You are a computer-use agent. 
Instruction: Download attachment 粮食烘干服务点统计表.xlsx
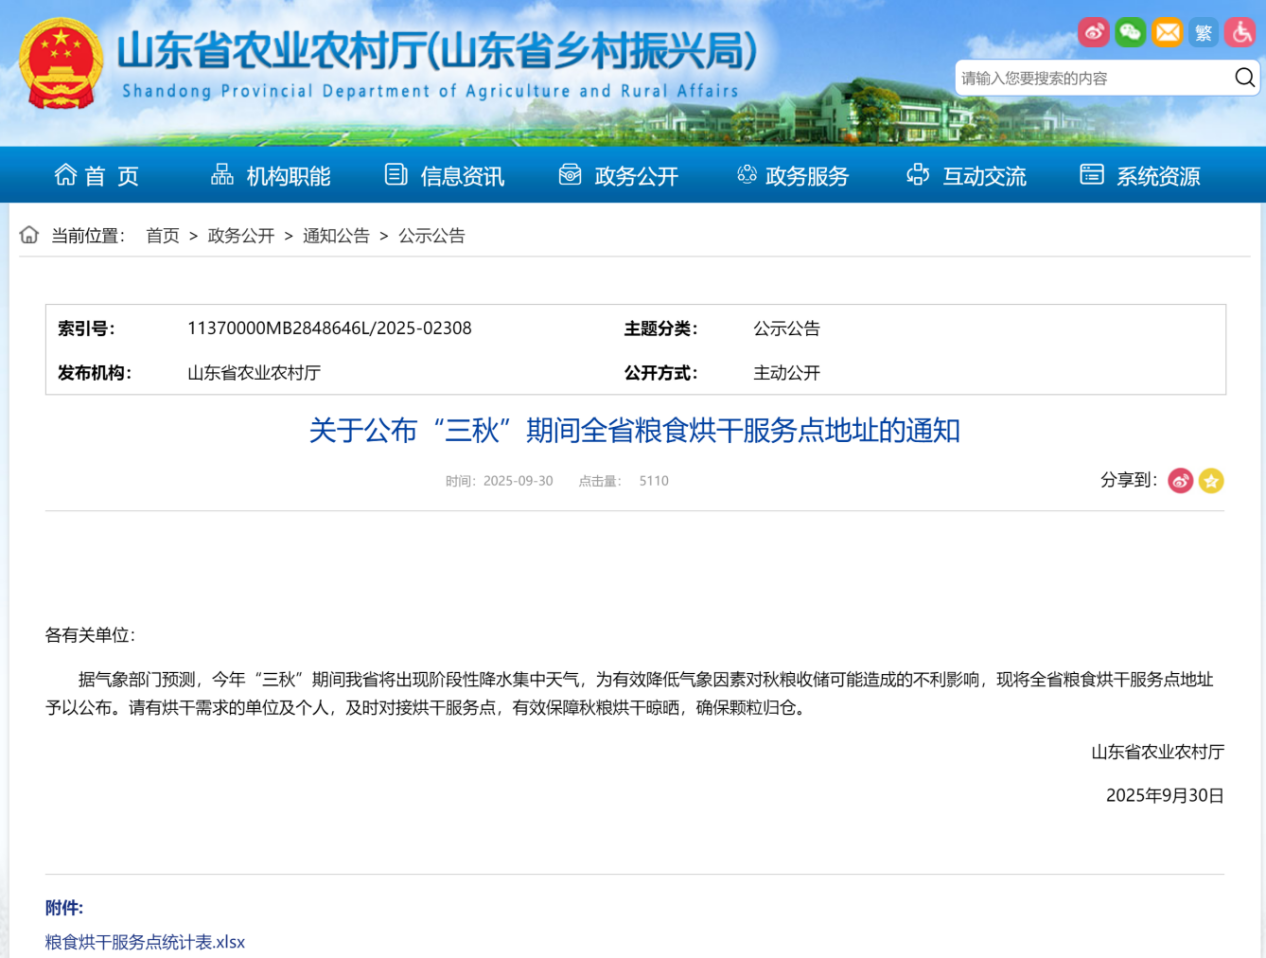click(x=144, y=942)
